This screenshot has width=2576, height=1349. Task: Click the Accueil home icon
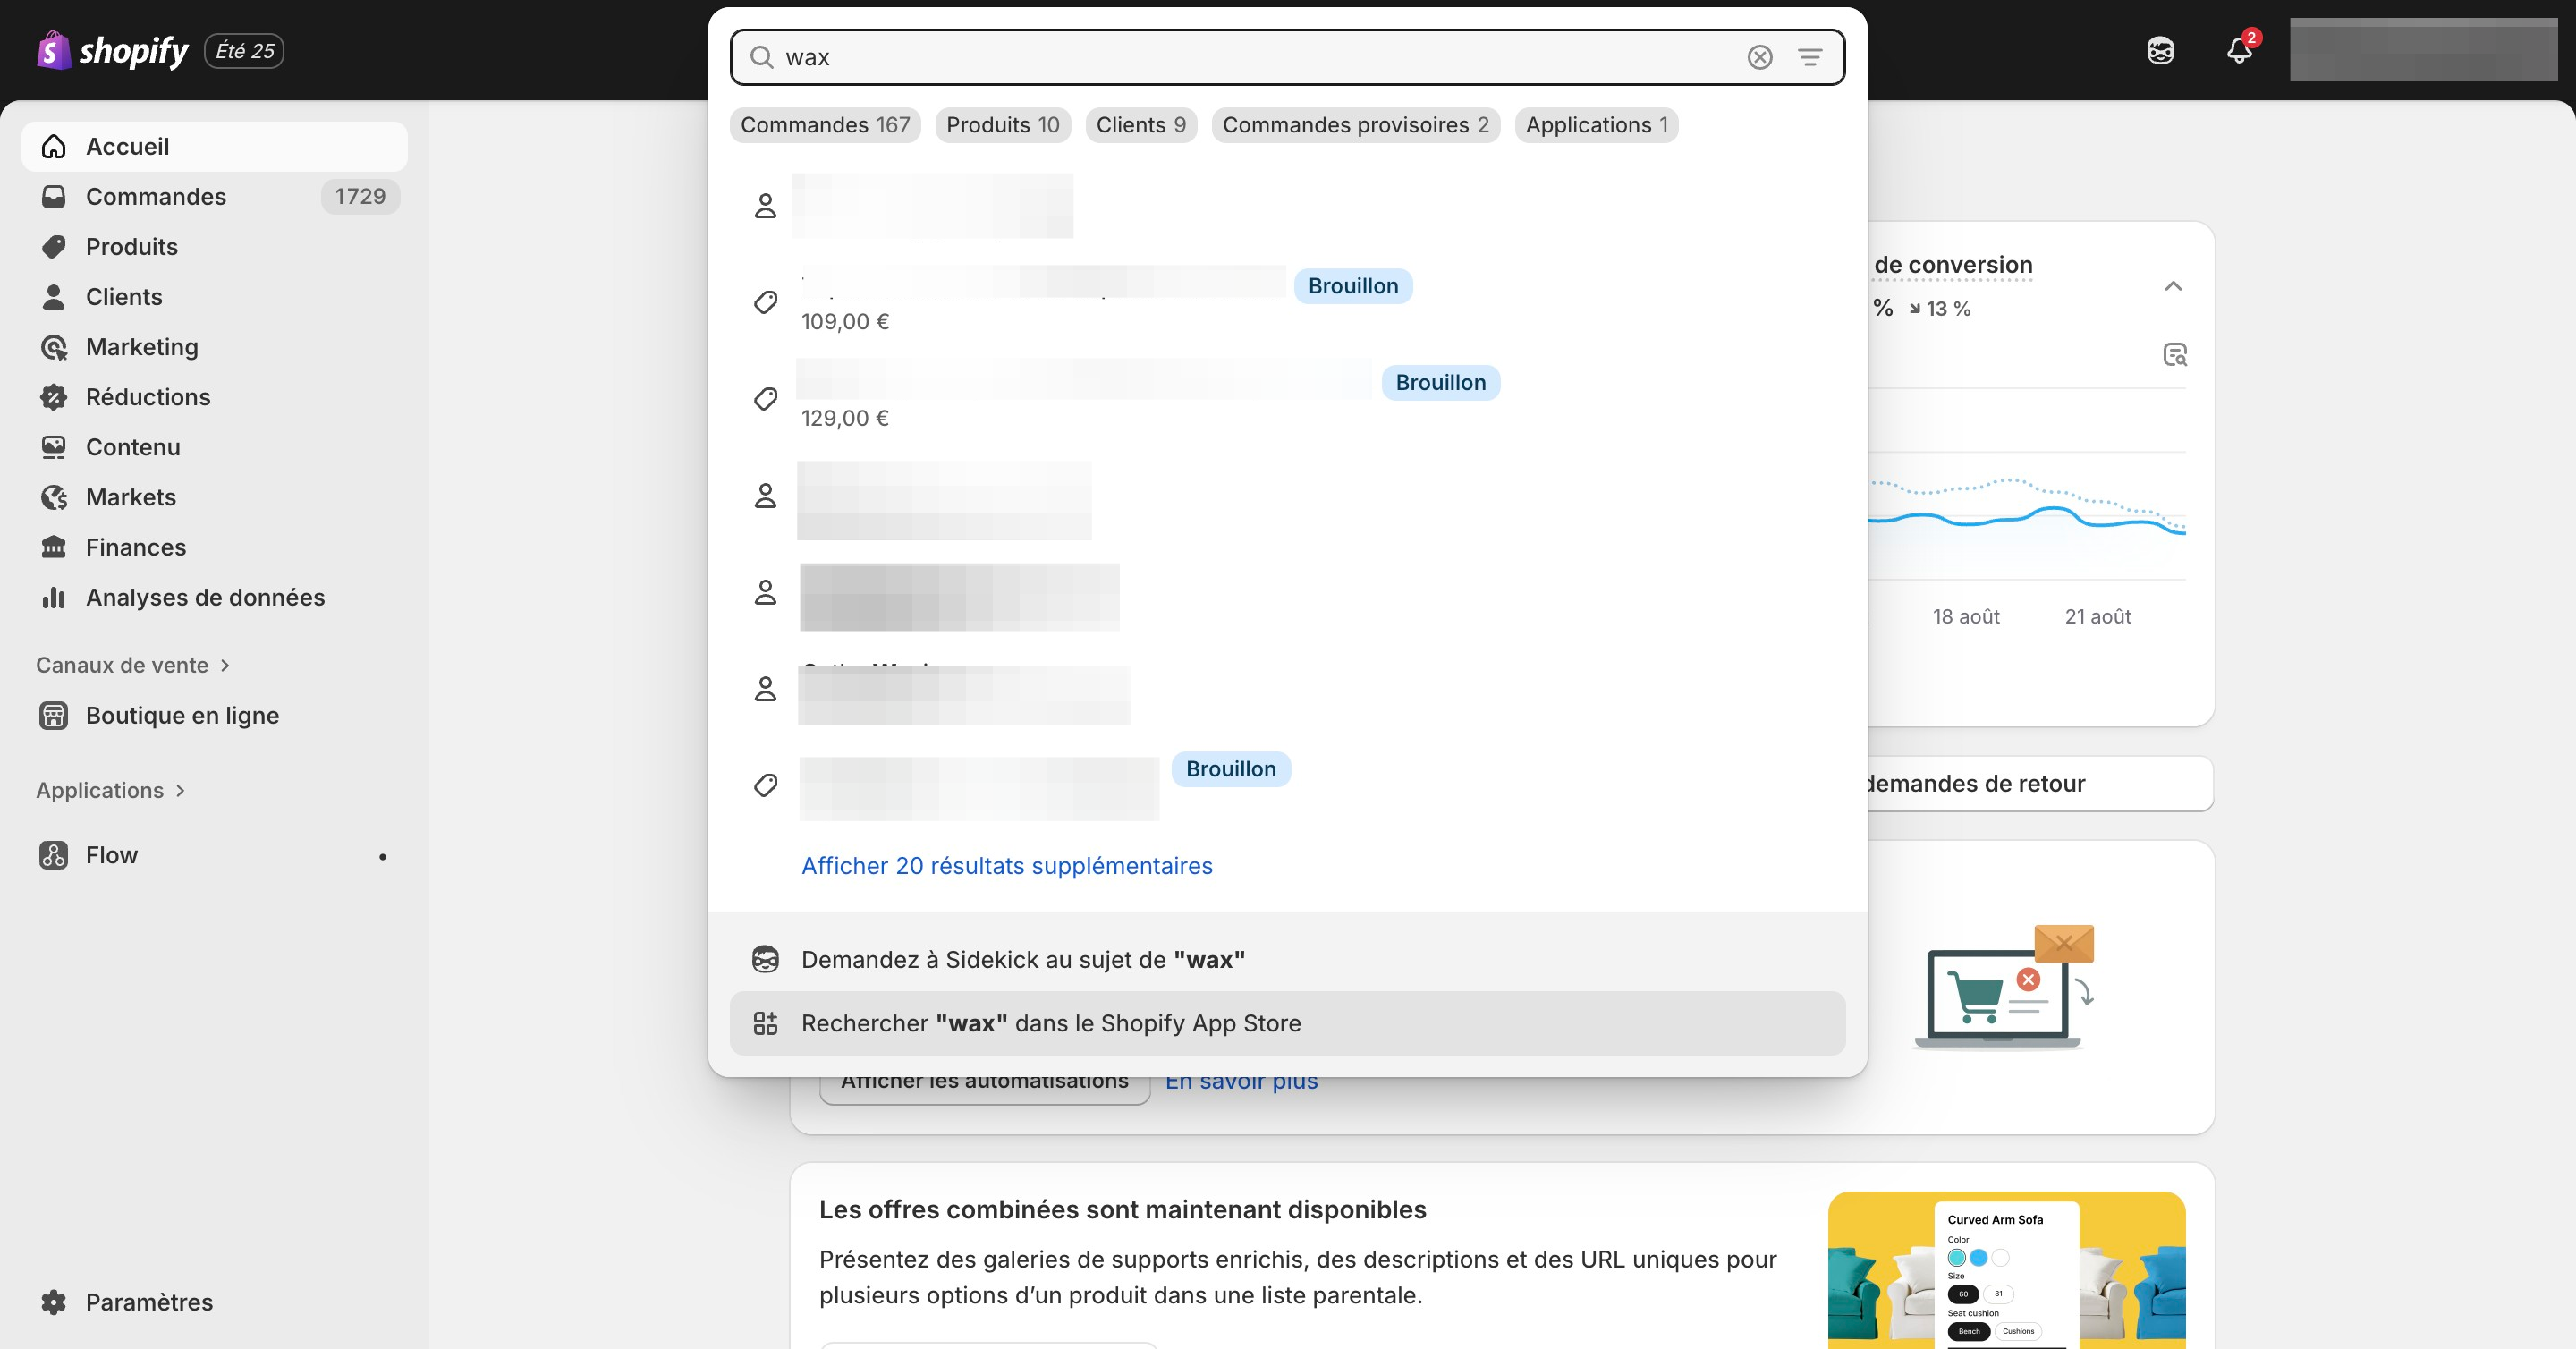[x=54, y=147]
